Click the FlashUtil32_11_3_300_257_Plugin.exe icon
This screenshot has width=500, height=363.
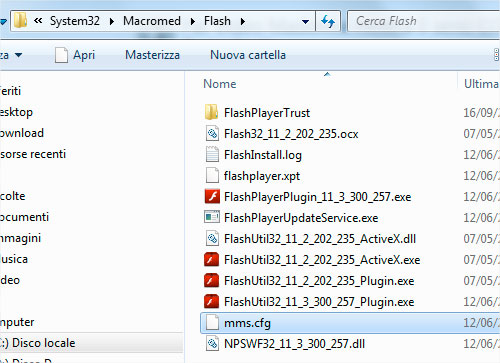point(212,302)
